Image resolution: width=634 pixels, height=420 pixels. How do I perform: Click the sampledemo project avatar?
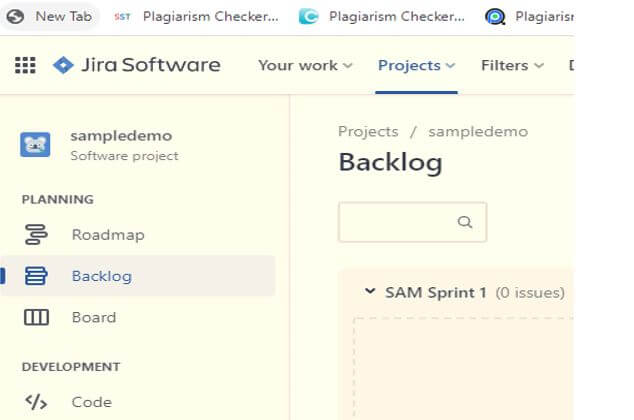36,145
